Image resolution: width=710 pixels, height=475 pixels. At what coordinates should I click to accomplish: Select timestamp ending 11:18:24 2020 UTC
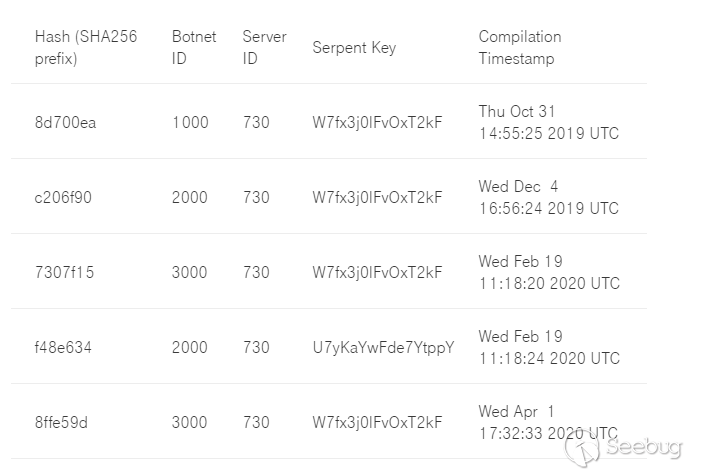(x=548, y=347)
